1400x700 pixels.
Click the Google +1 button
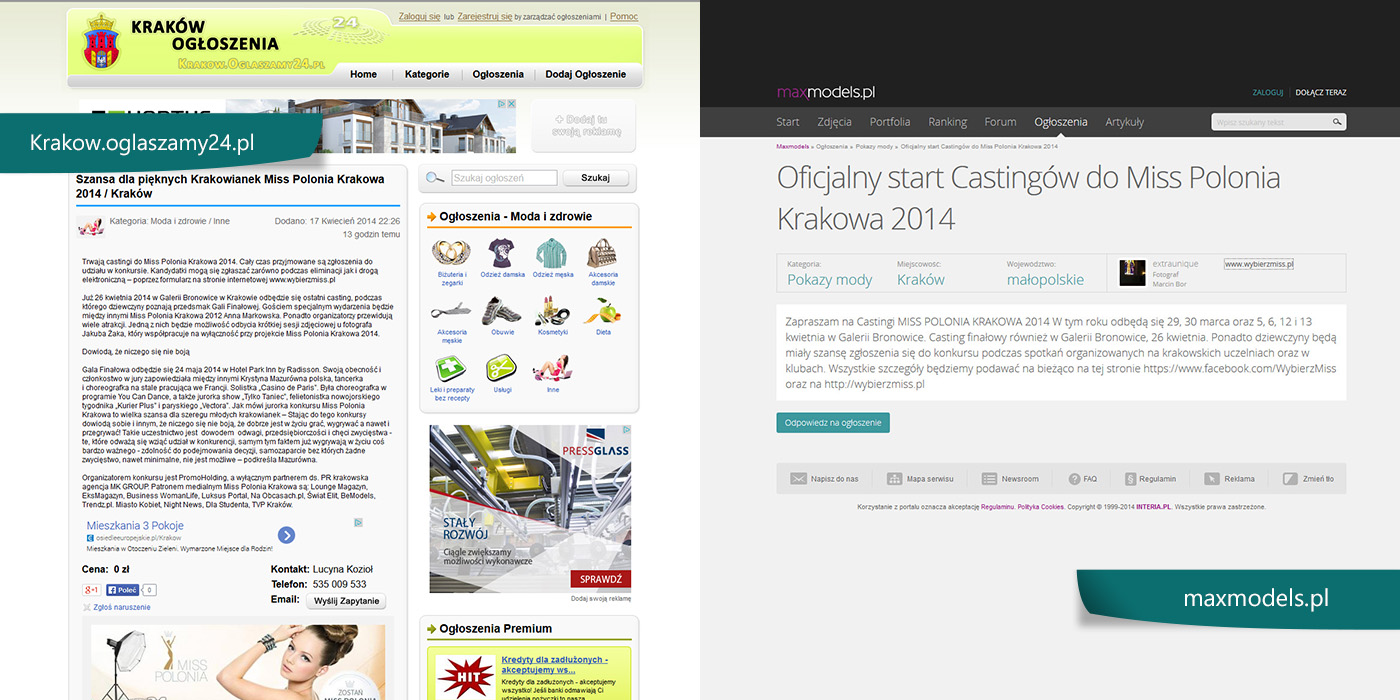[92, 590]
